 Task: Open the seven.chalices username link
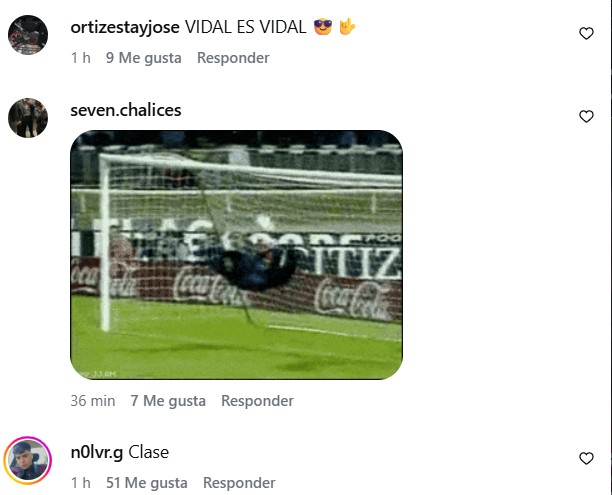click(126, 110)
